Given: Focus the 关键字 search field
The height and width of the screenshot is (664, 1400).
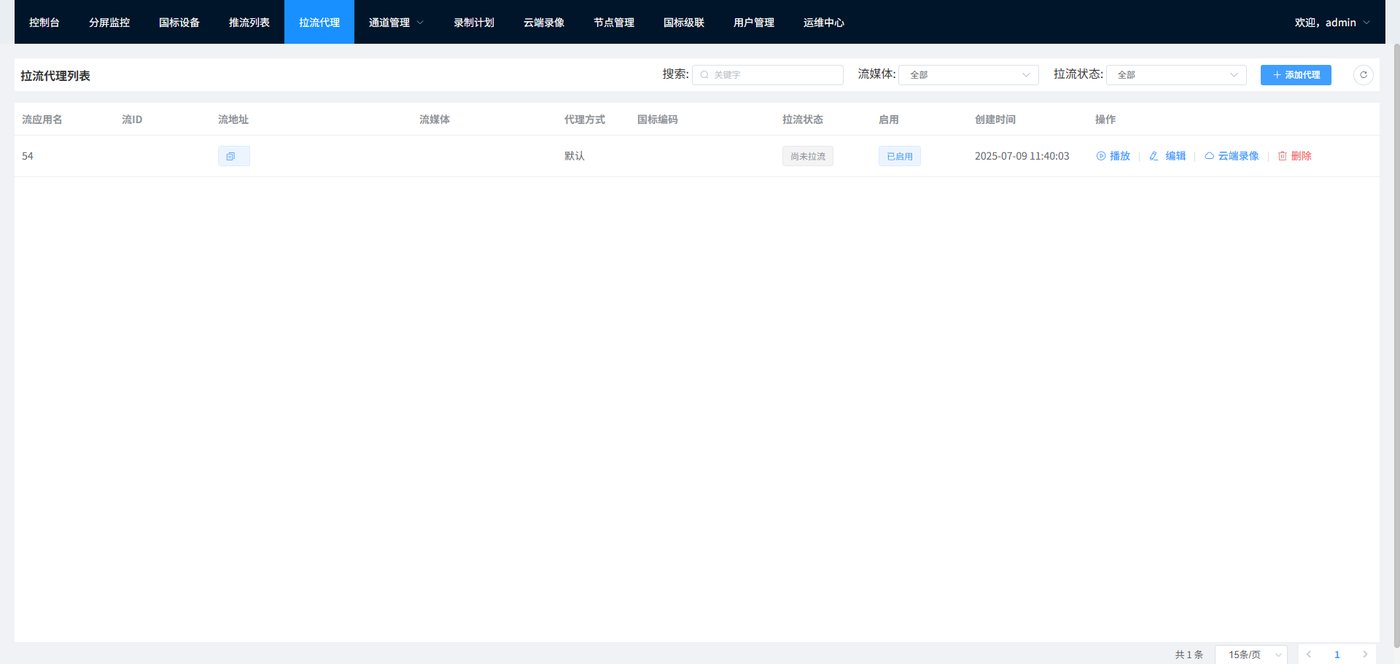Looking at the screenshot, I should tap(768, 75).
